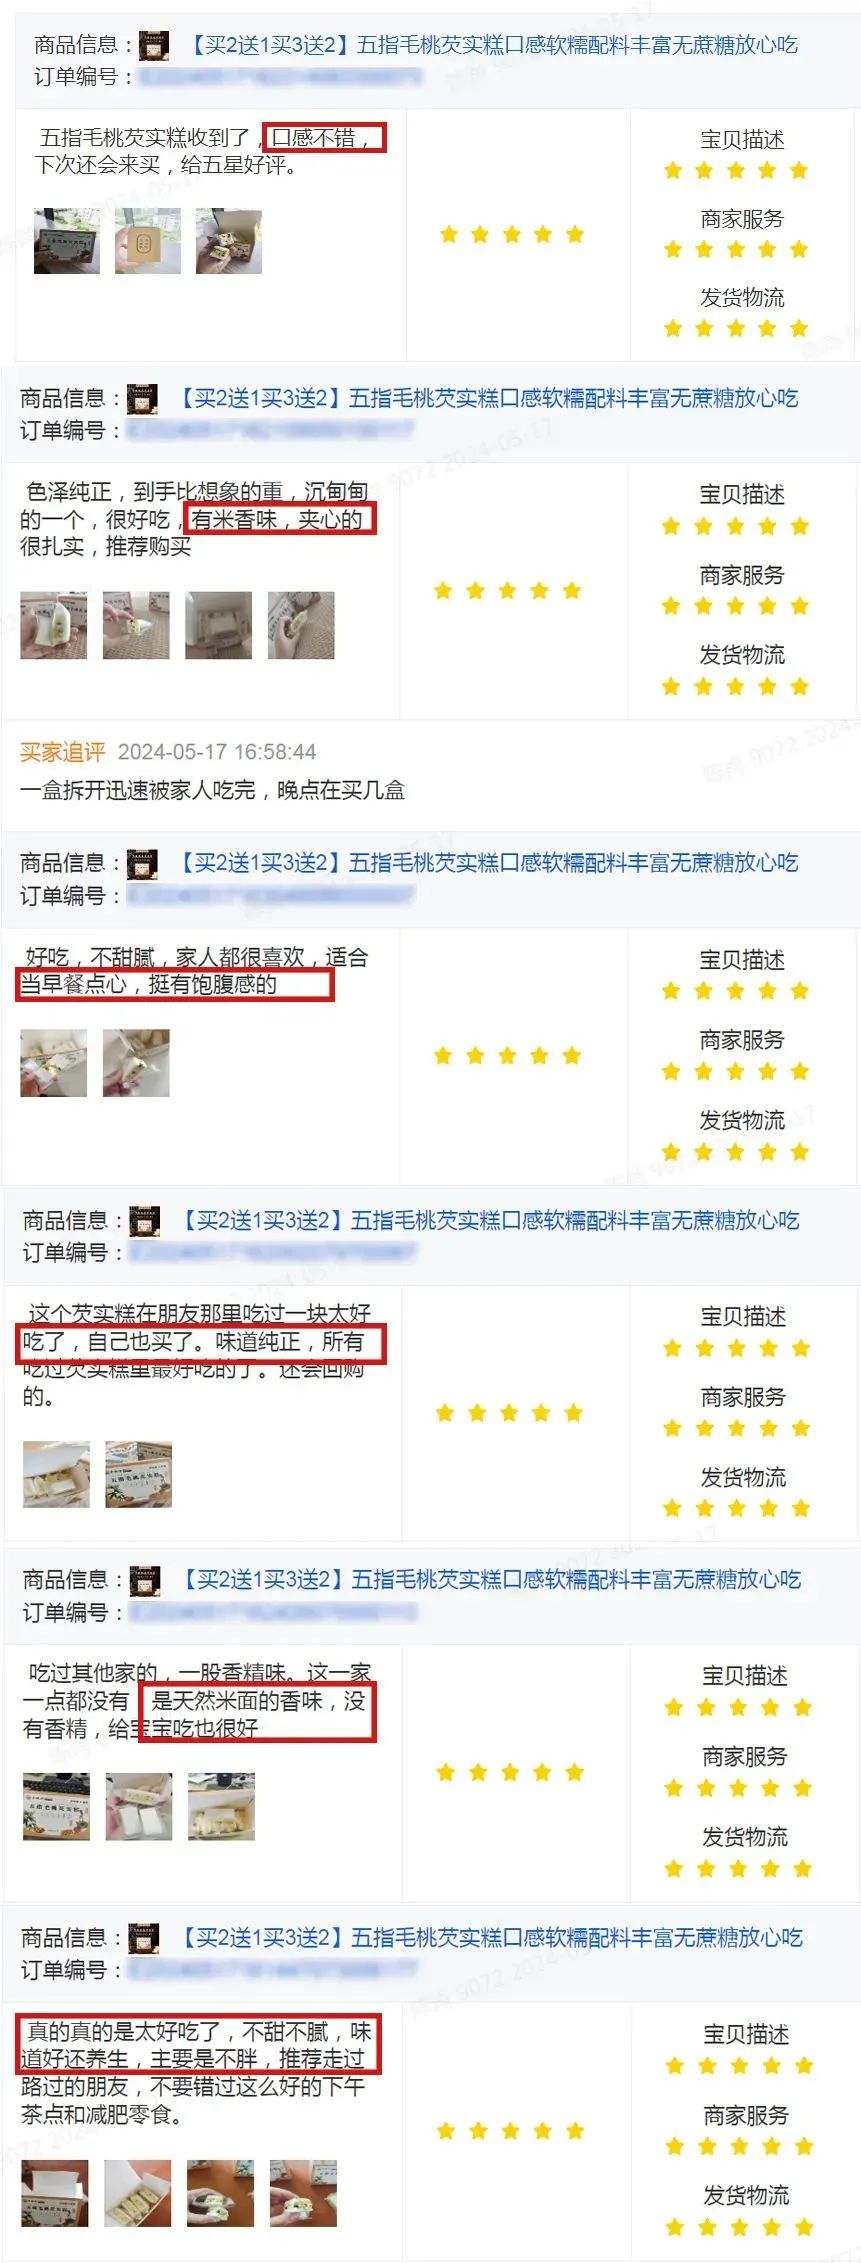Click product thumbnail icon in first order header
The image size is (861, 2263).
[x=153, y=45]
